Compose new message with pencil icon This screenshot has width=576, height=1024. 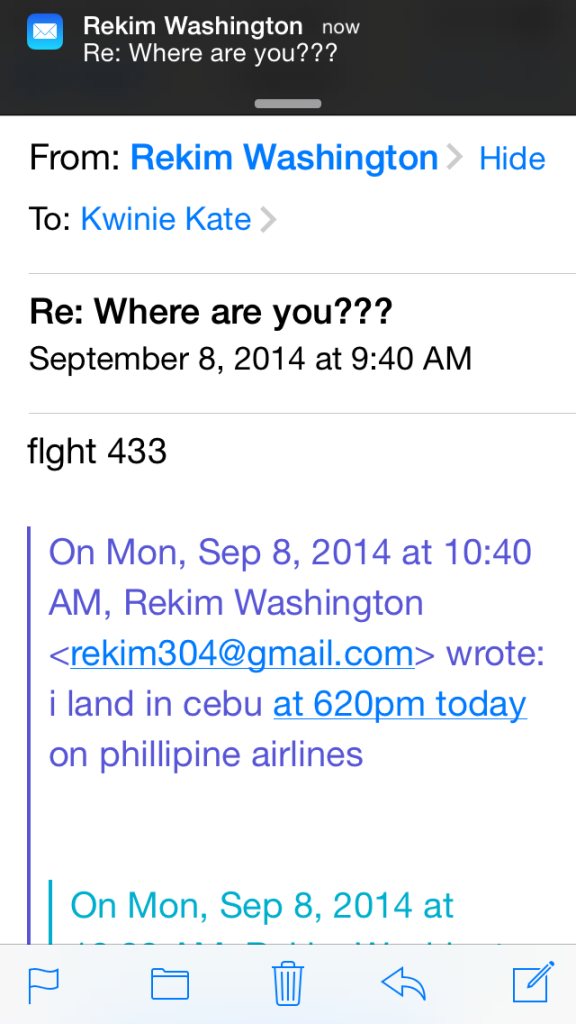[534, 982]
